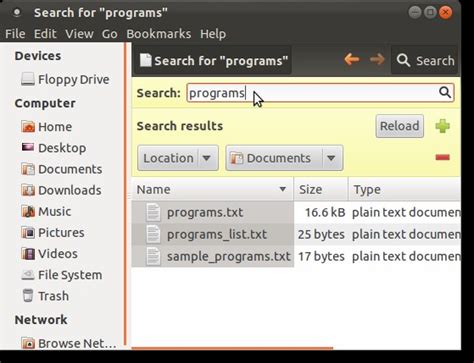Click the sample_programs.txt file icon
This screenshot has height=363, width=474.
coord(153,257)
